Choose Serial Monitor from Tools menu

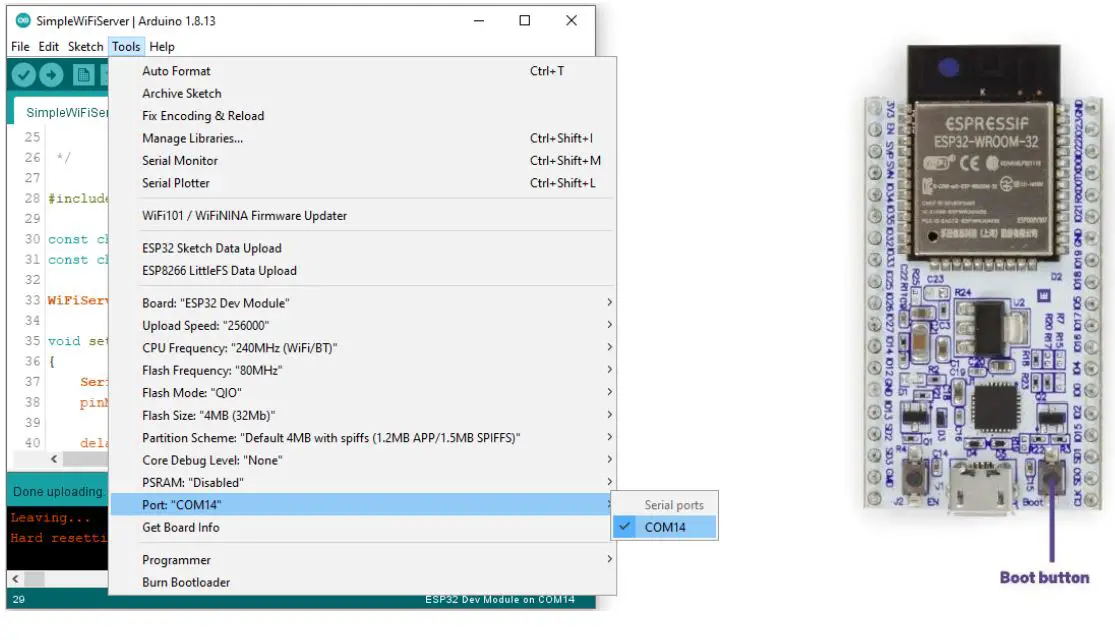pyautogui.click(x=180, y=161)
